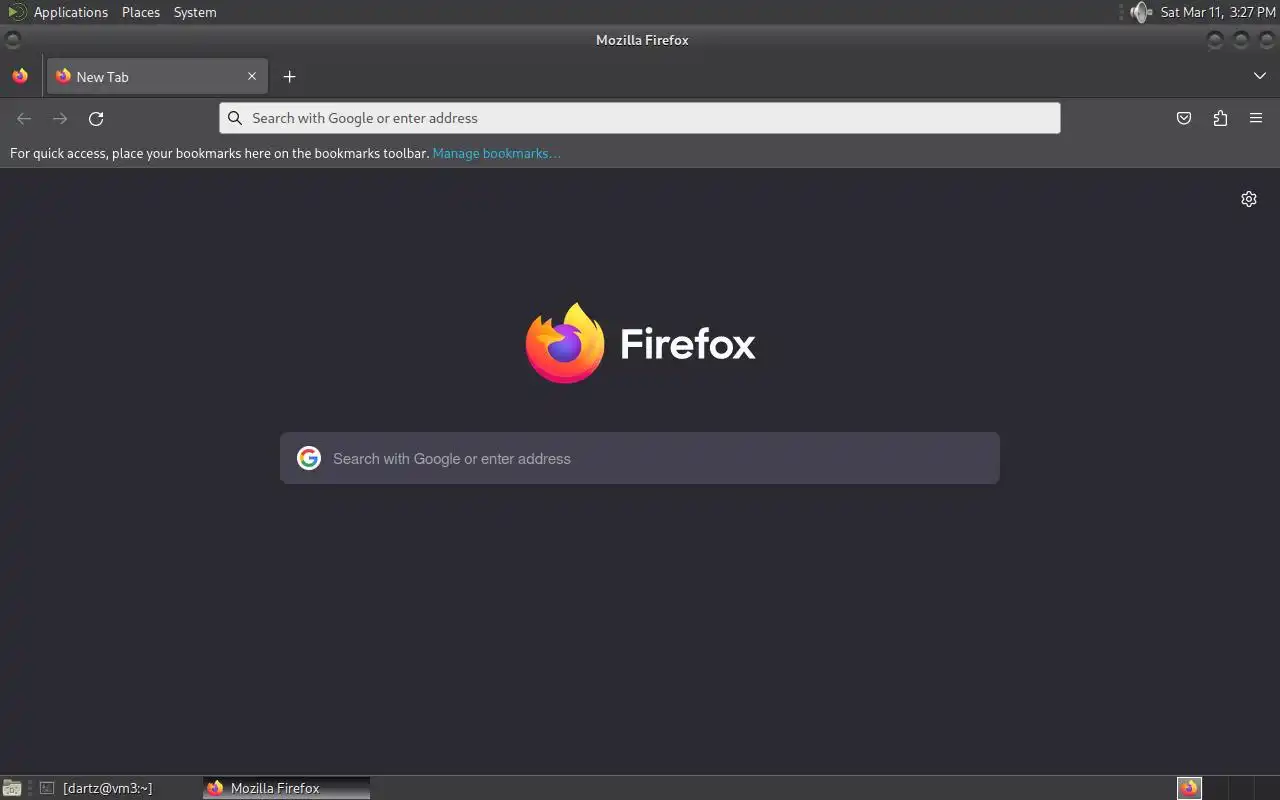This screenshot has height=800, width=1280.
Task: Open the Save to Pocket icon
Action: point(1184,118)
